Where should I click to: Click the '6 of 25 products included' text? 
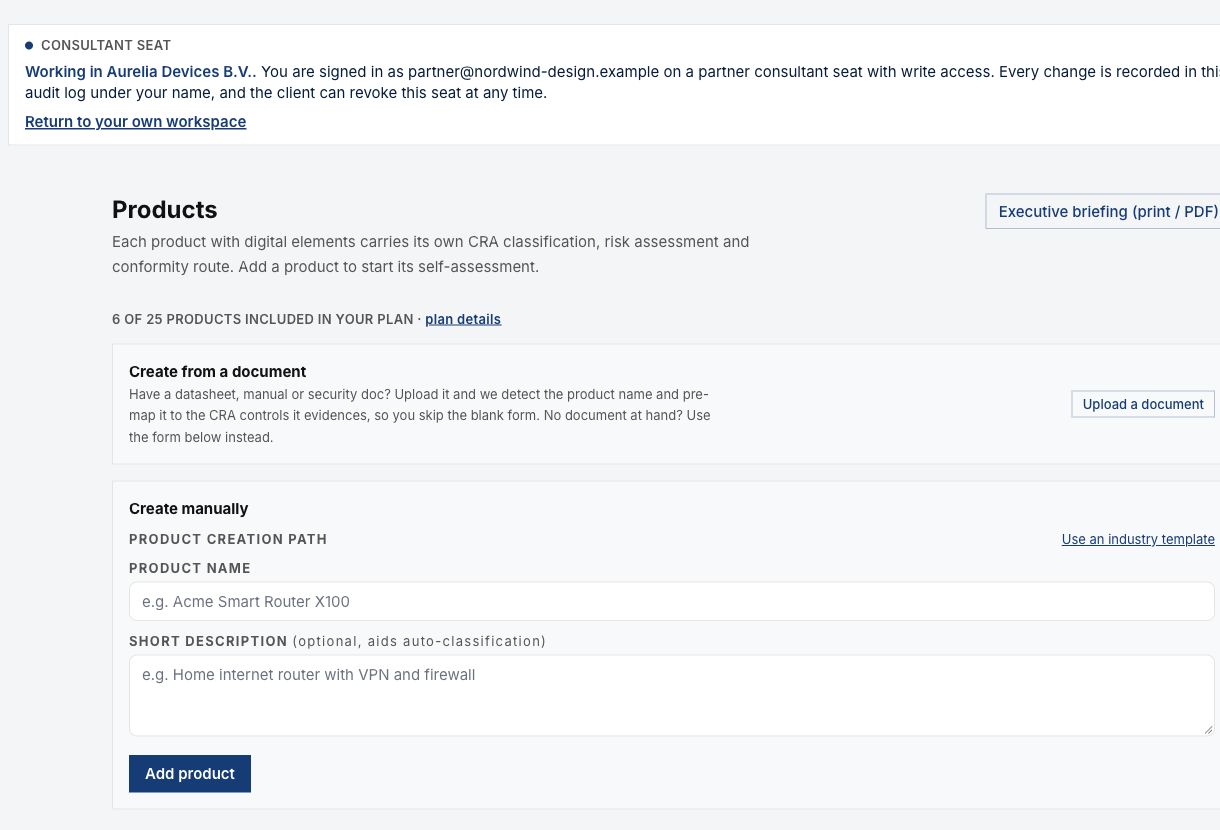(263, 319)
